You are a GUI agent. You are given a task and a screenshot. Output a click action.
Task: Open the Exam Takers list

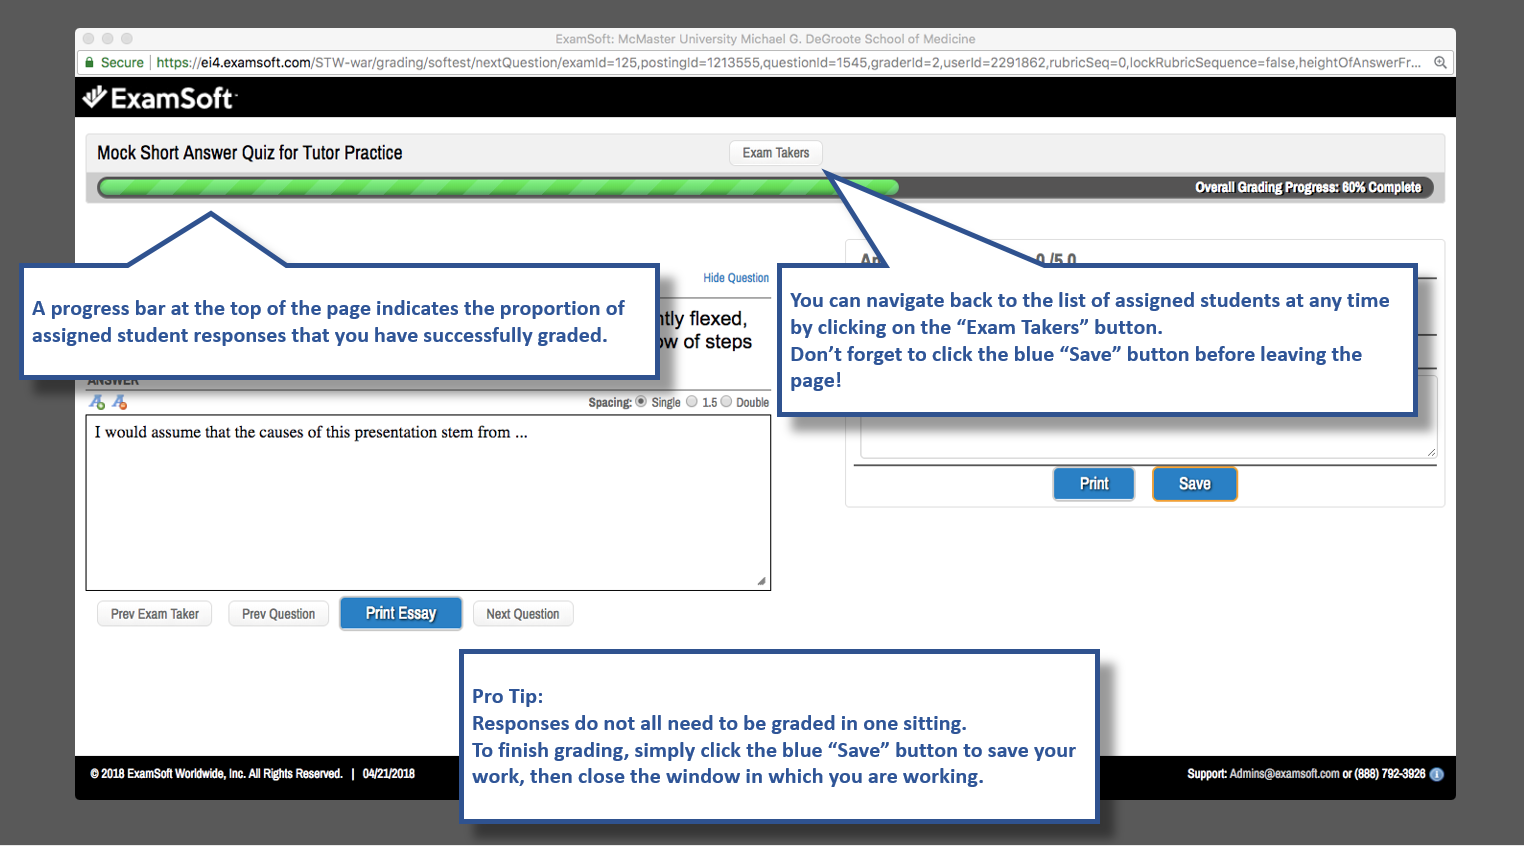click(x=776, y=153)
